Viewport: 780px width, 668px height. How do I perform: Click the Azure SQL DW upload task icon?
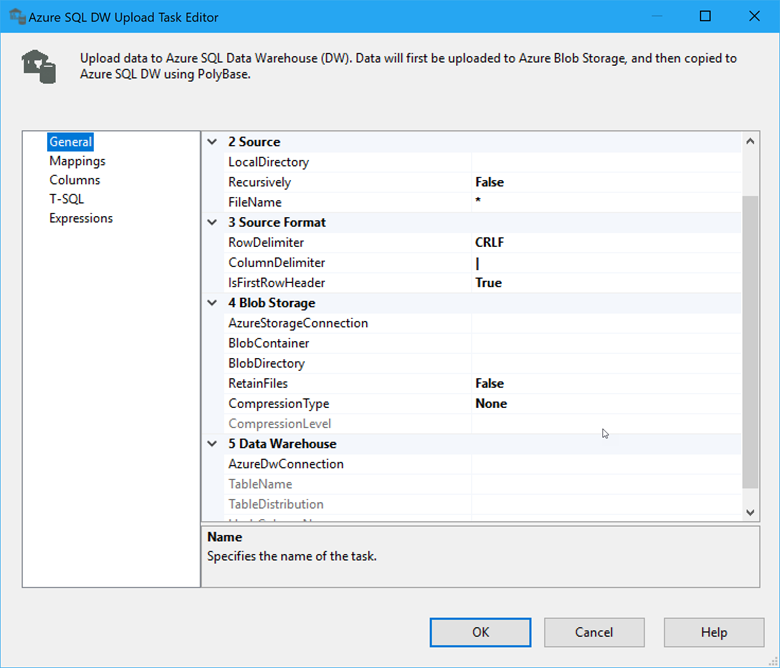click(39, 66)
